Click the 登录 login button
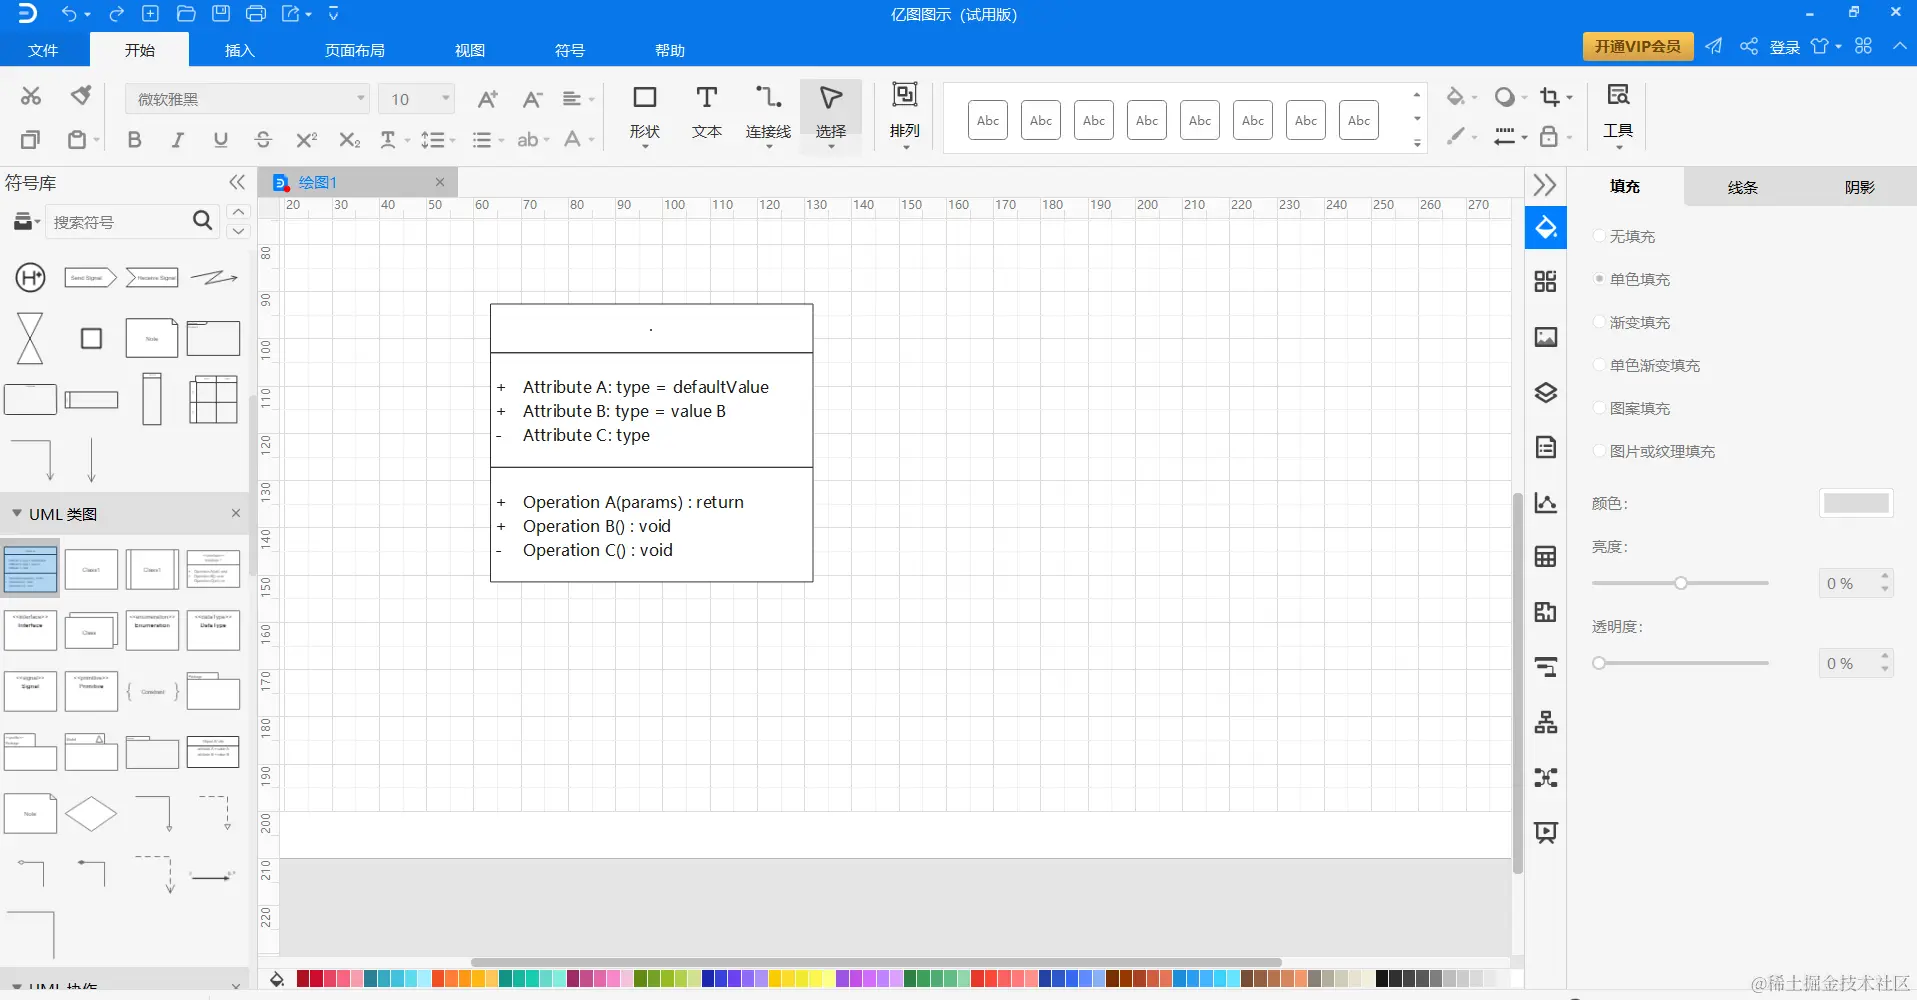 click(1785, 47)
